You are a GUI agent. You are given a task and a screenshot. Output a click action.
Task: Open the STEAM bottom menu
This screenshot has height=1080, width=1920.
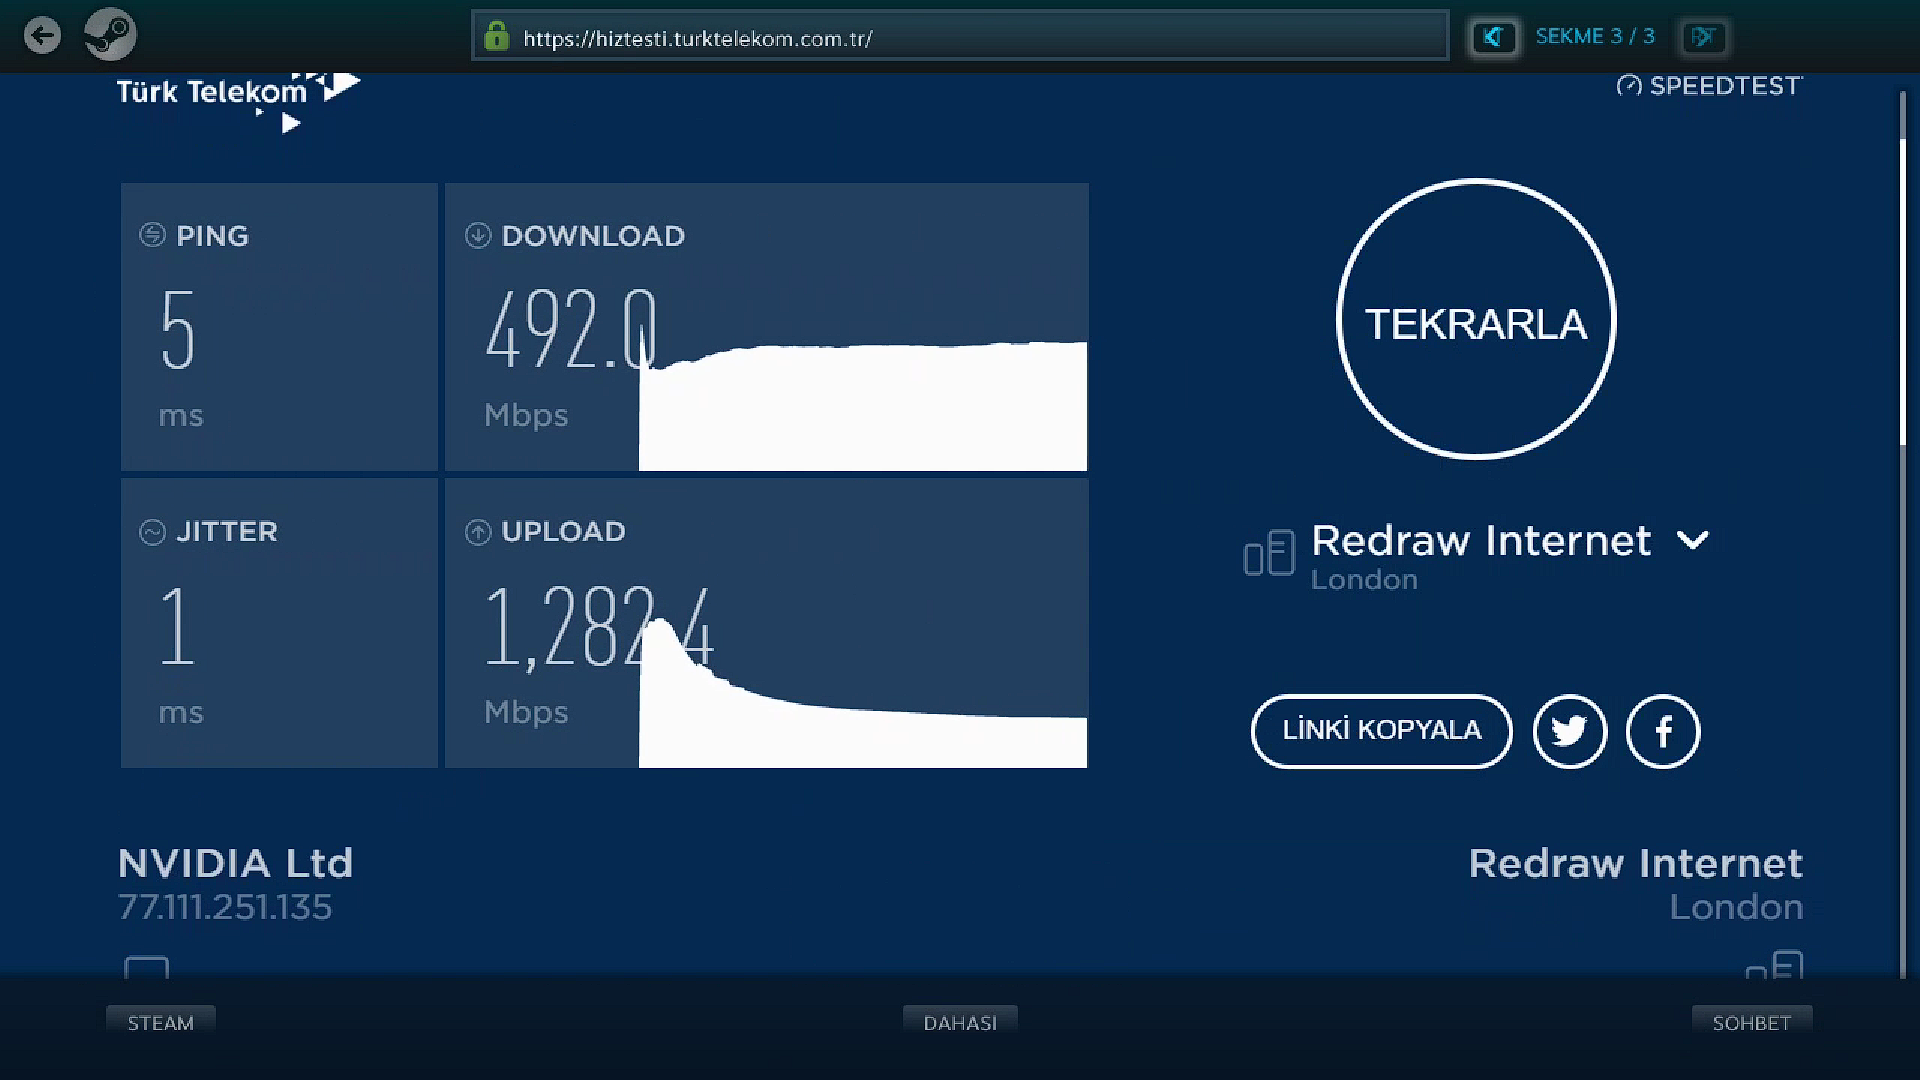(x=160, y=1022)
